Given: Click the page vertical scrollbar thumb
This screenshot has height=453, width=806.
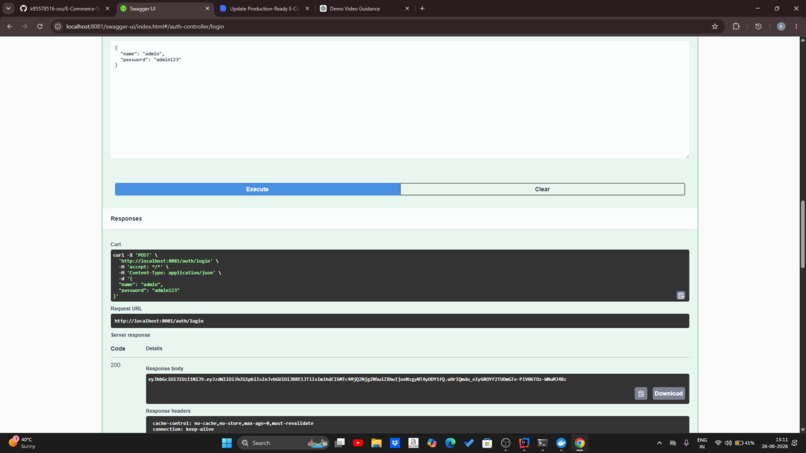Looking at the screenshot, I should [x=802, y=234].
